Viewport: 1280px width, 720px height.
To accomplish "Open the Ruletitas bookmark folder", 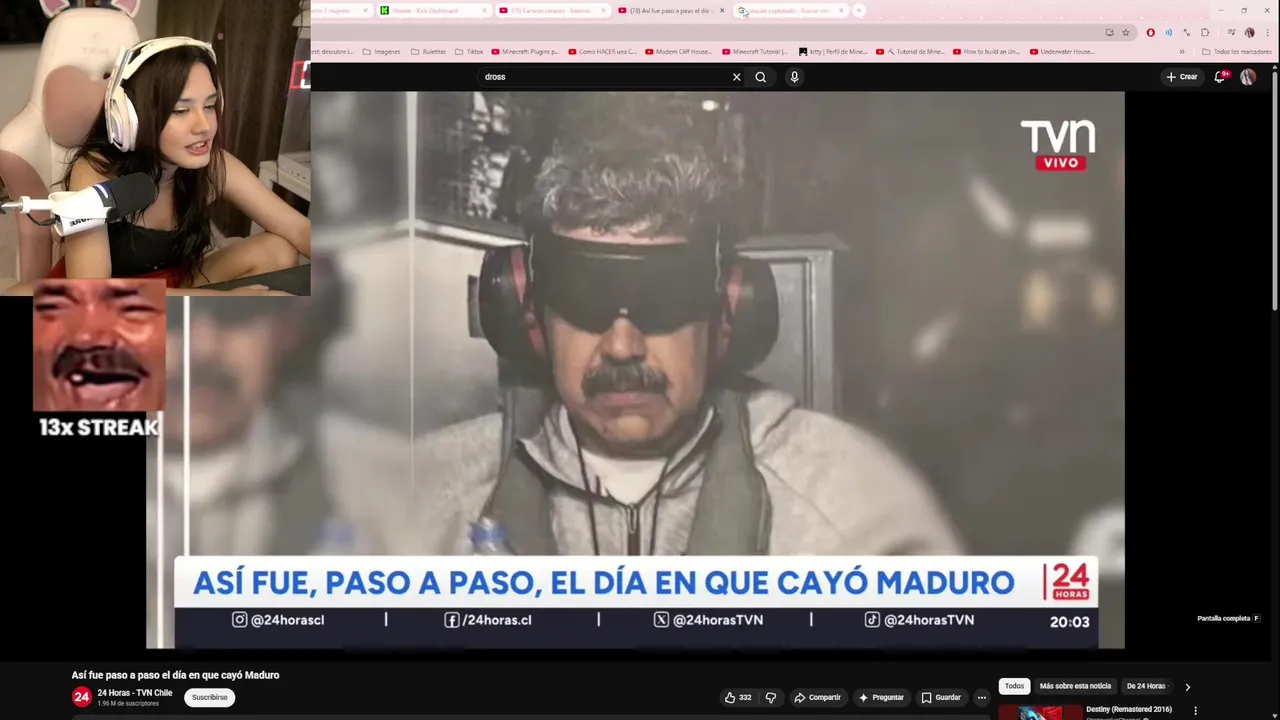I will 429,51.
